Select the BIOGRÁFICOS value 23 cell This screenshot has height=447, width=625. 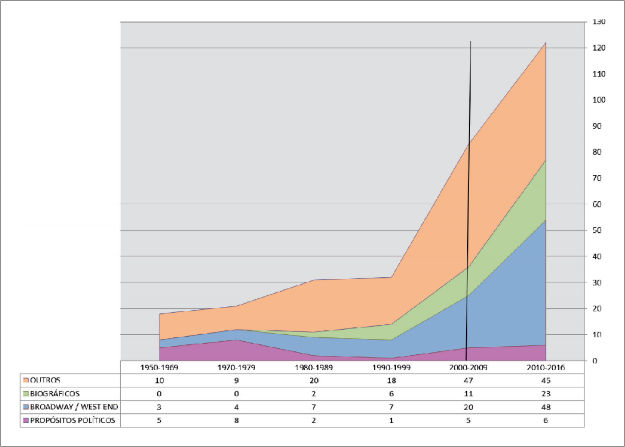[547, 394]
